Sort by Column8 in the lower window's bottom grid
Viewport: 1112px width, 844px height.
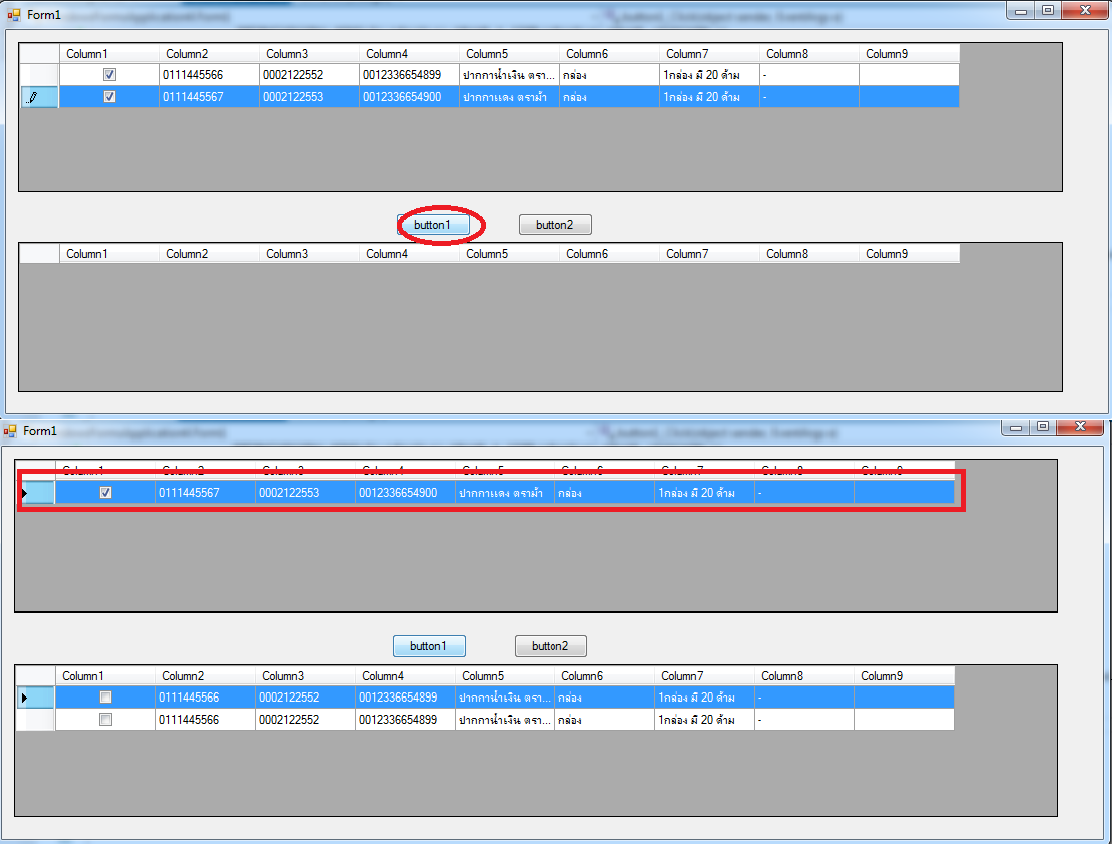(804, 676)
